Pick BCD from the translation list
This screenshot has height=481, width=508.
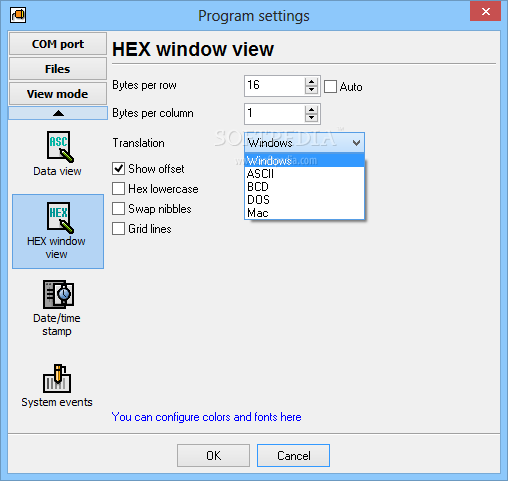click(305, 187)
